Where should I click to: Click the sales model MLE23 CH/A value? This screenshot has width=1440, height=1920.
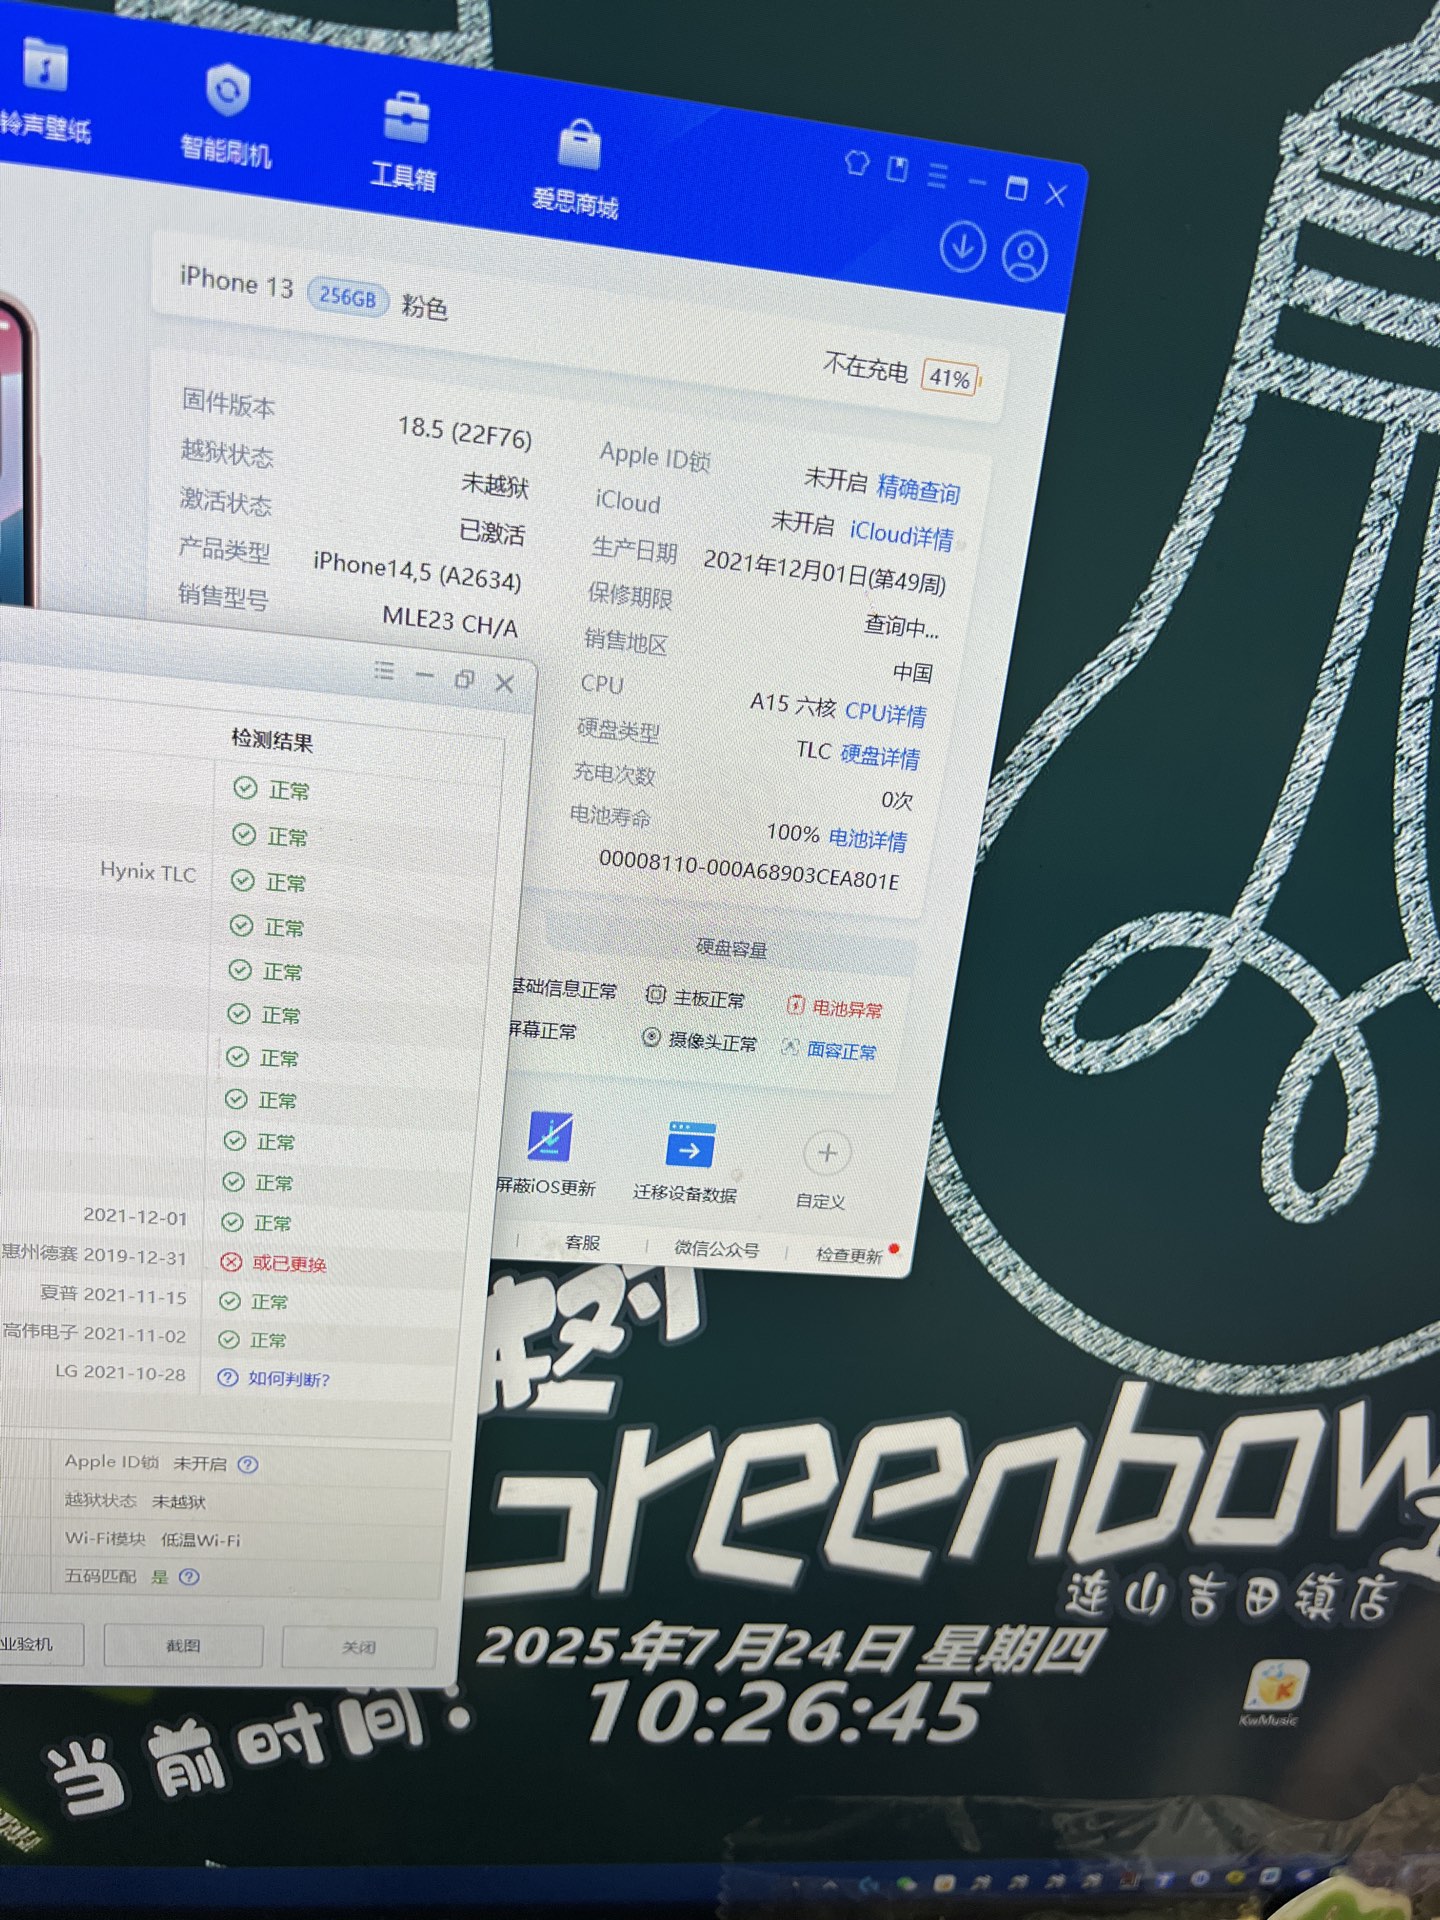coord(450,620)
